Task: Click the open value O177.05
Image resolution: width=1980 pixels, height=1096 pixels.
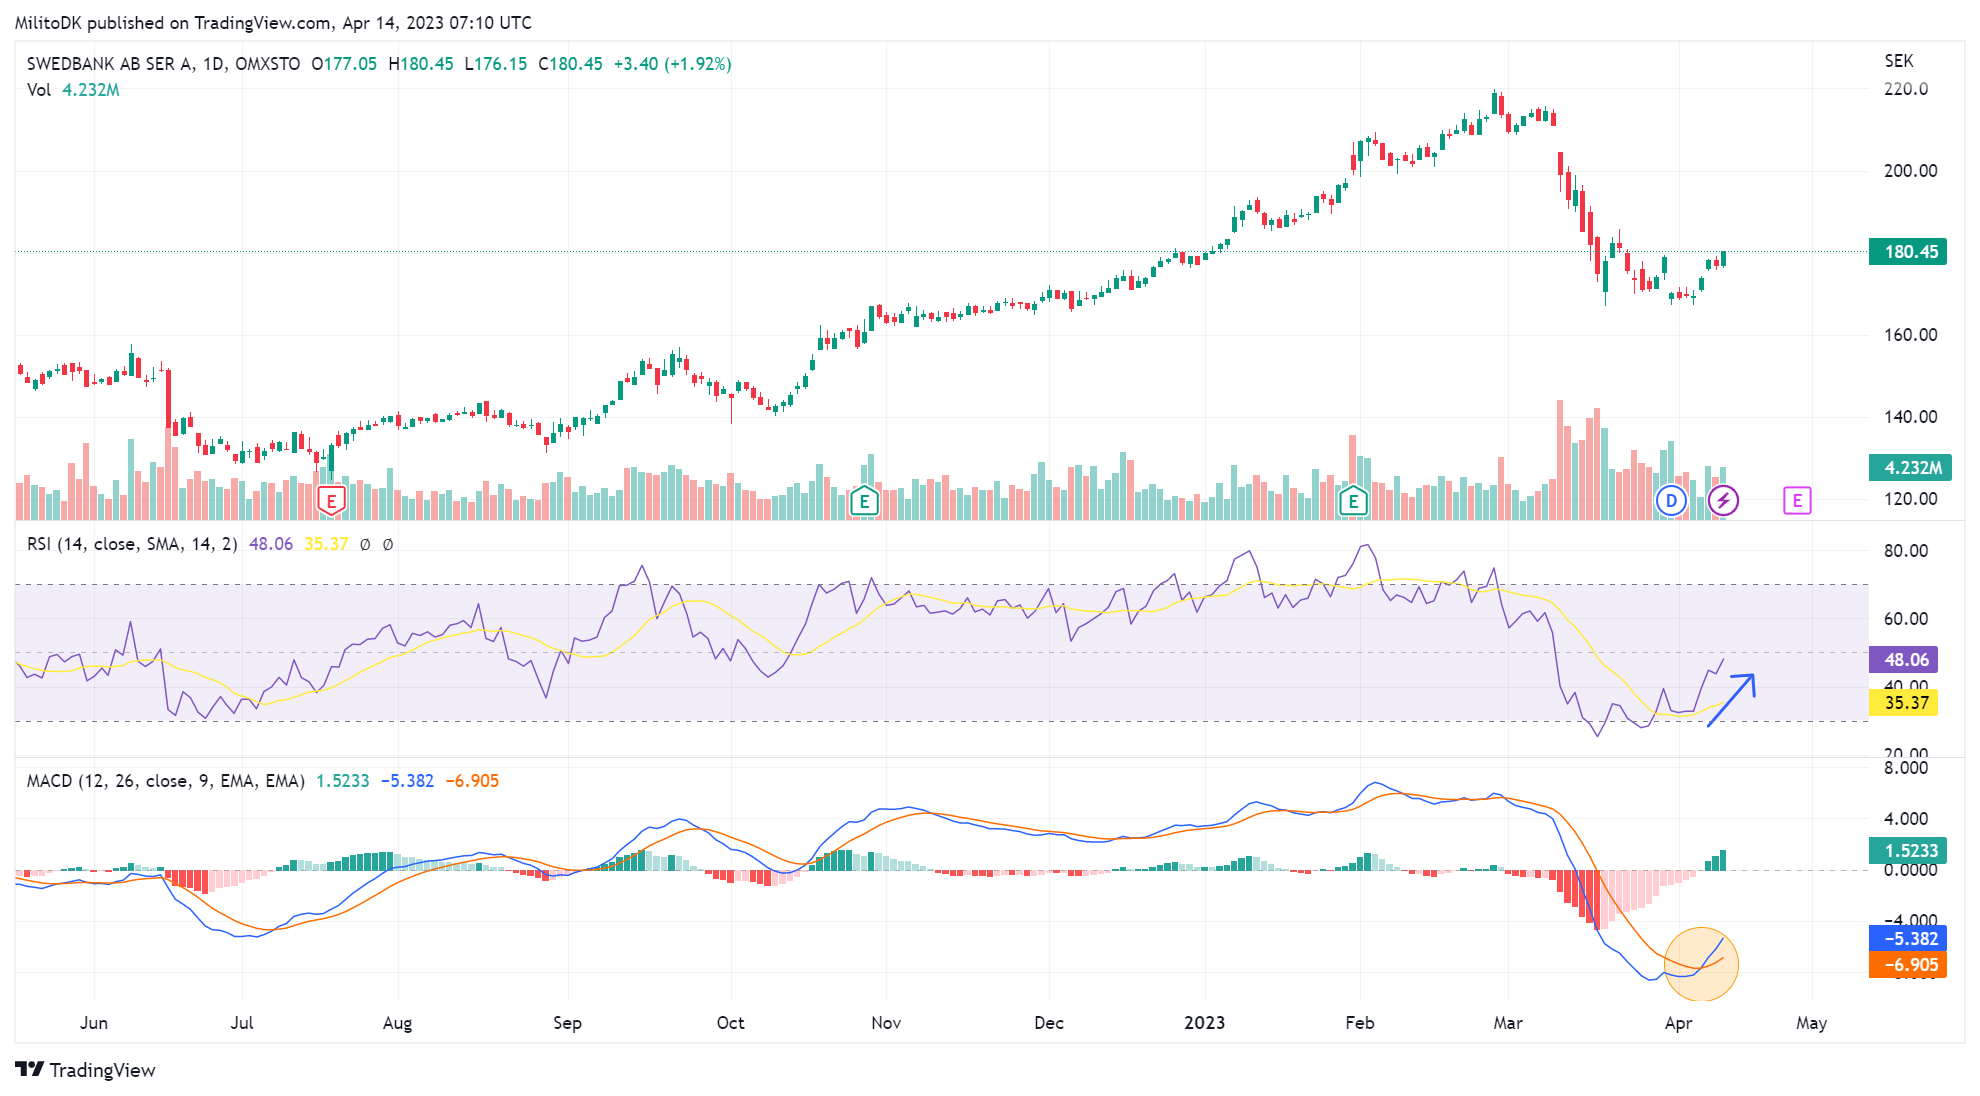Action: 344,64
